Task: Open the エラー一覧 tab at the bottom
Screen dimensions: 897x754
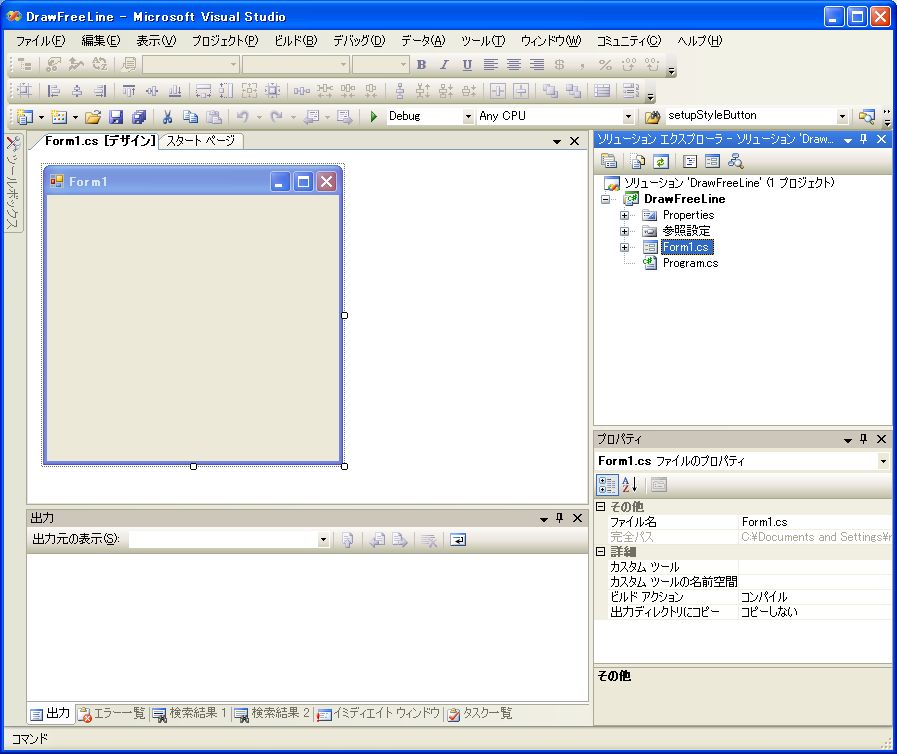Action: 113,714
